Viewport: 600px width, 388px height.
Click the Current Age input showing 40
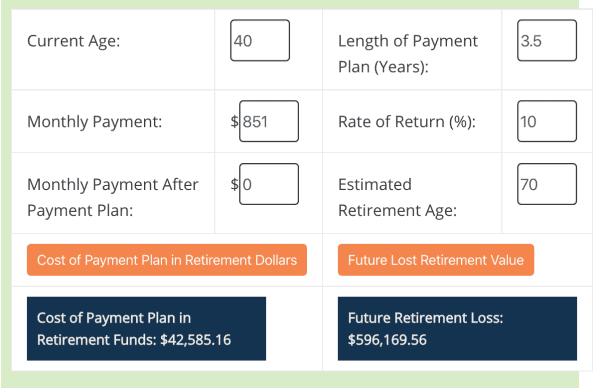260,41
